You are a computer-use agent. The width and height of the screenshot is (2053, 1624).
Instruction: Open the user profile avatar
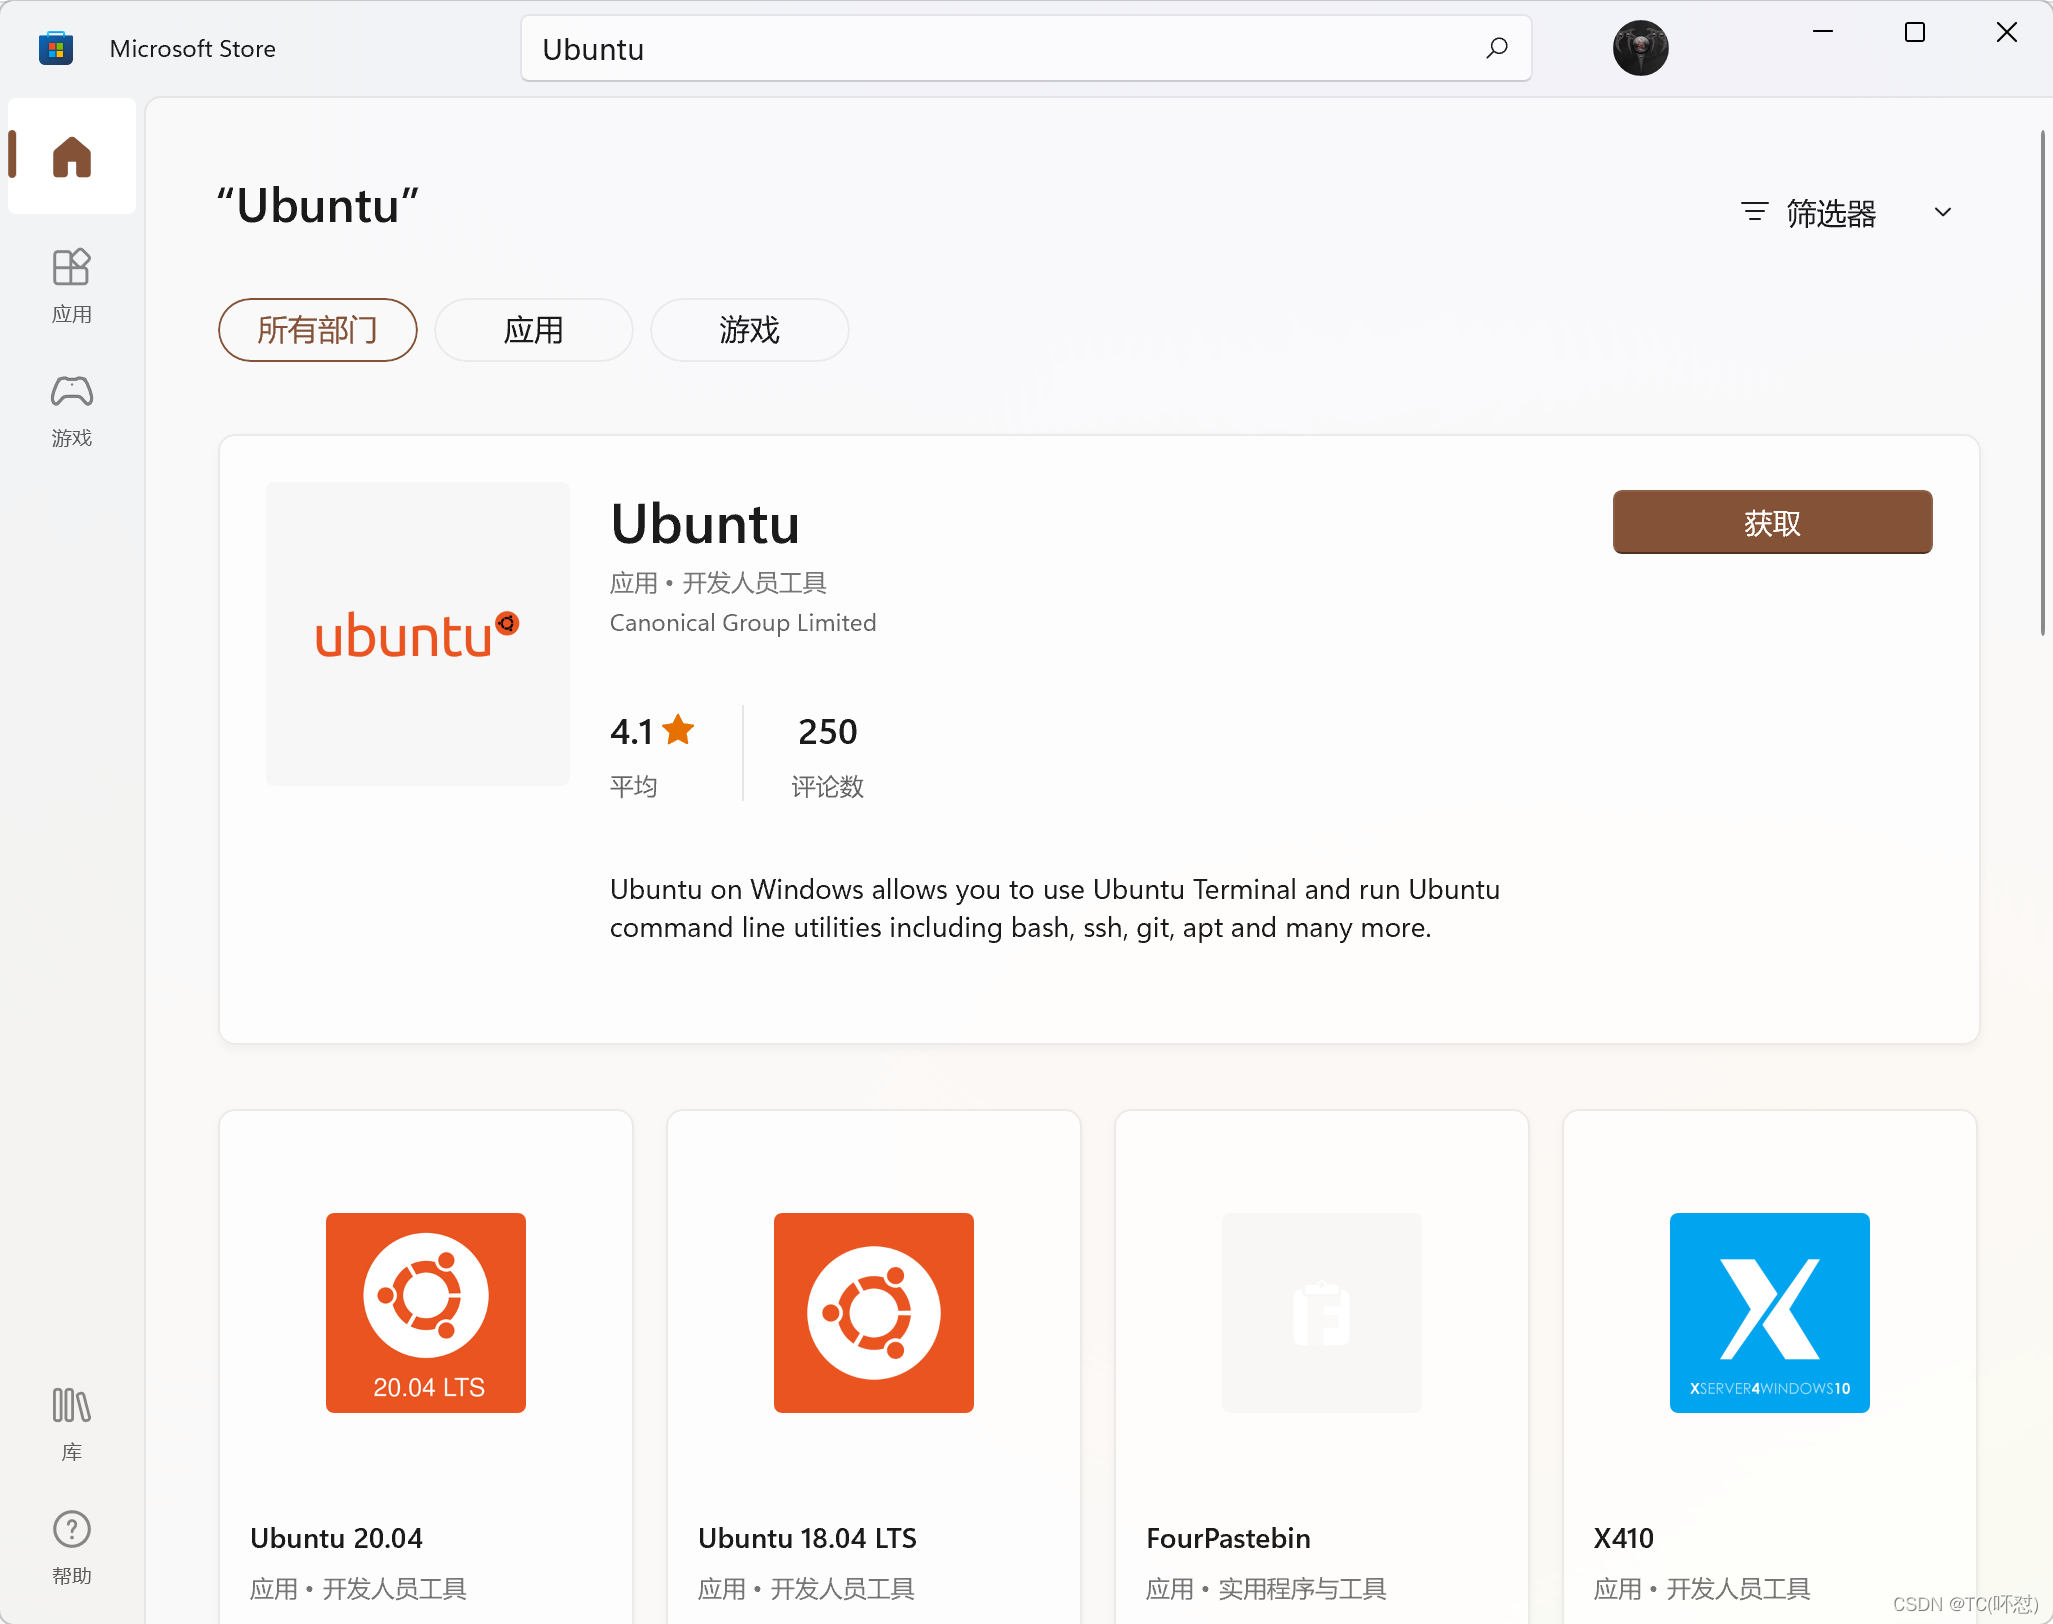[1640, 47]
